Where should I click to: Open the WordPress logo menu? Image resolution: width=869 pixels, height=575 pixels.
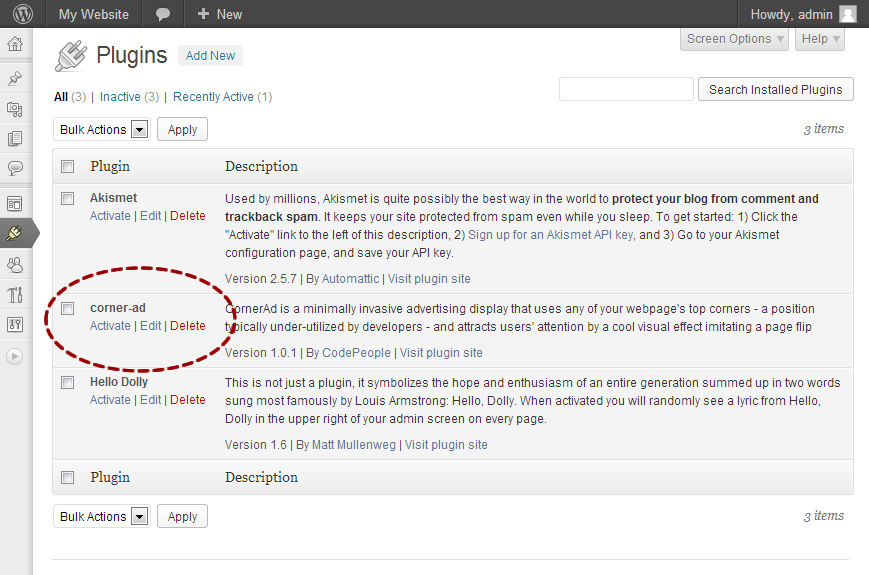tap(22, 14)
